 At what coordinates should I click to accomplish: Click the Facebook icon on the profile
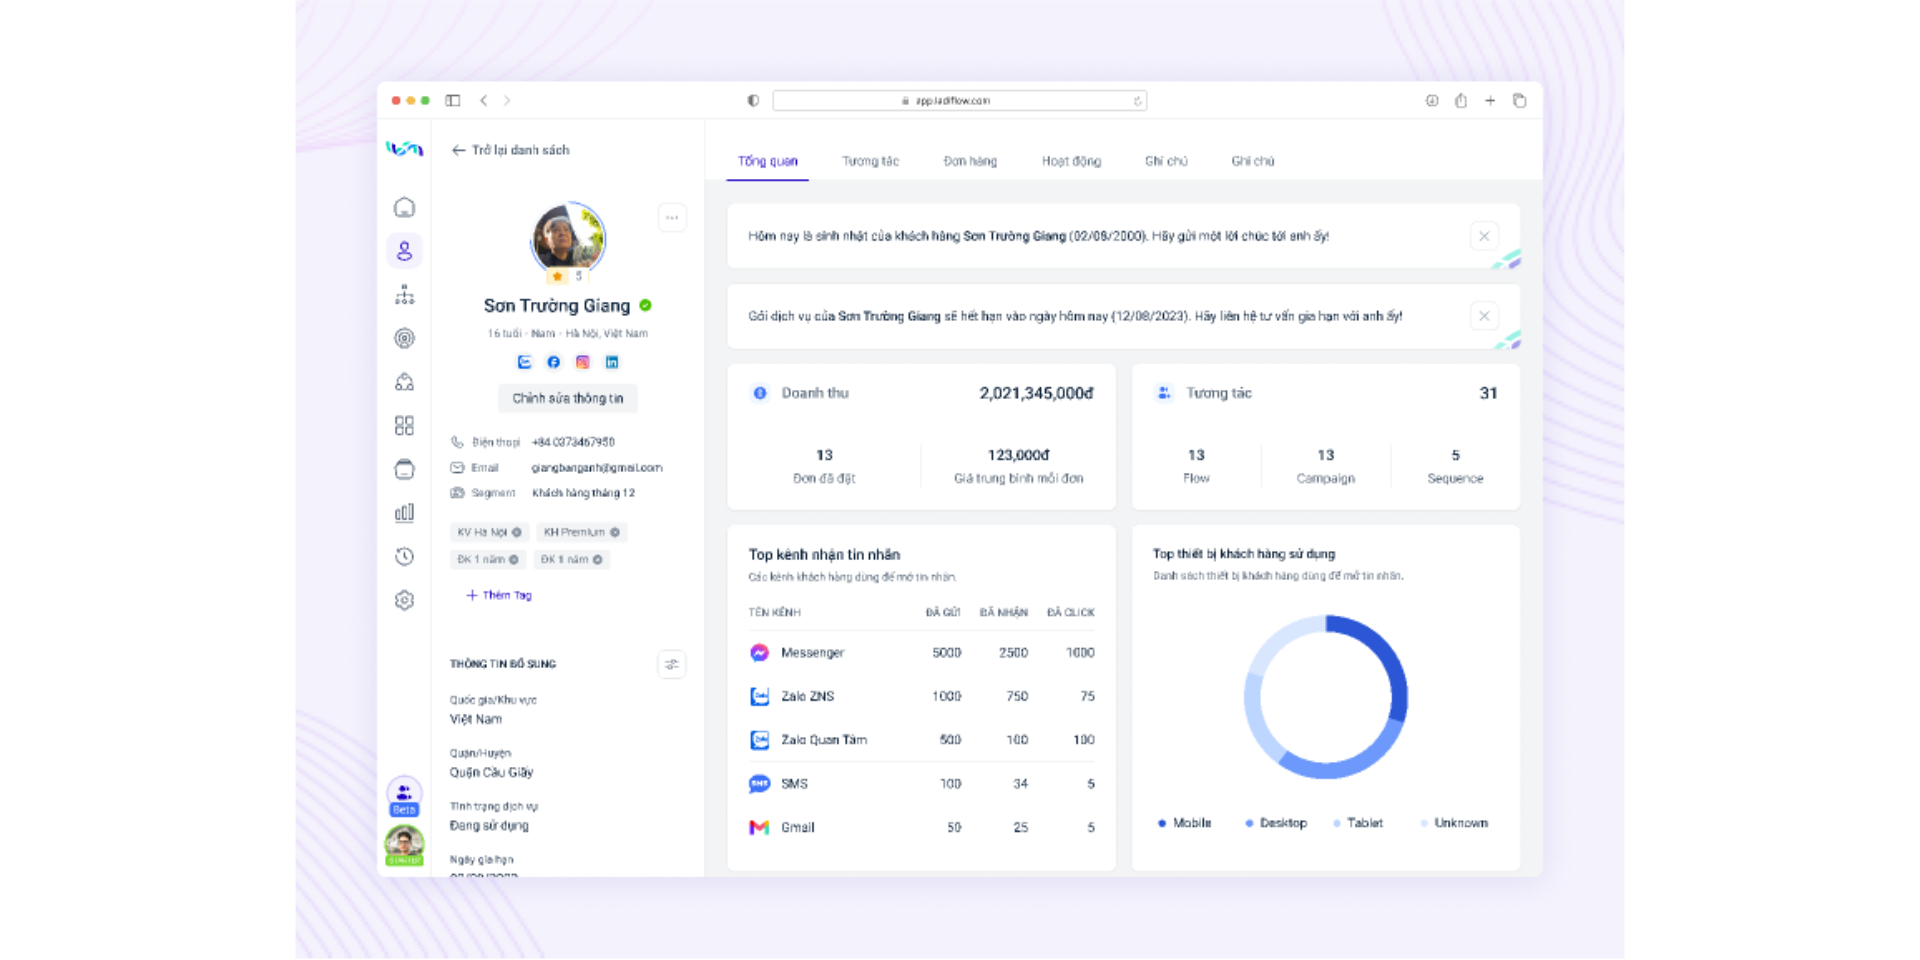click(x=554, y=362)
